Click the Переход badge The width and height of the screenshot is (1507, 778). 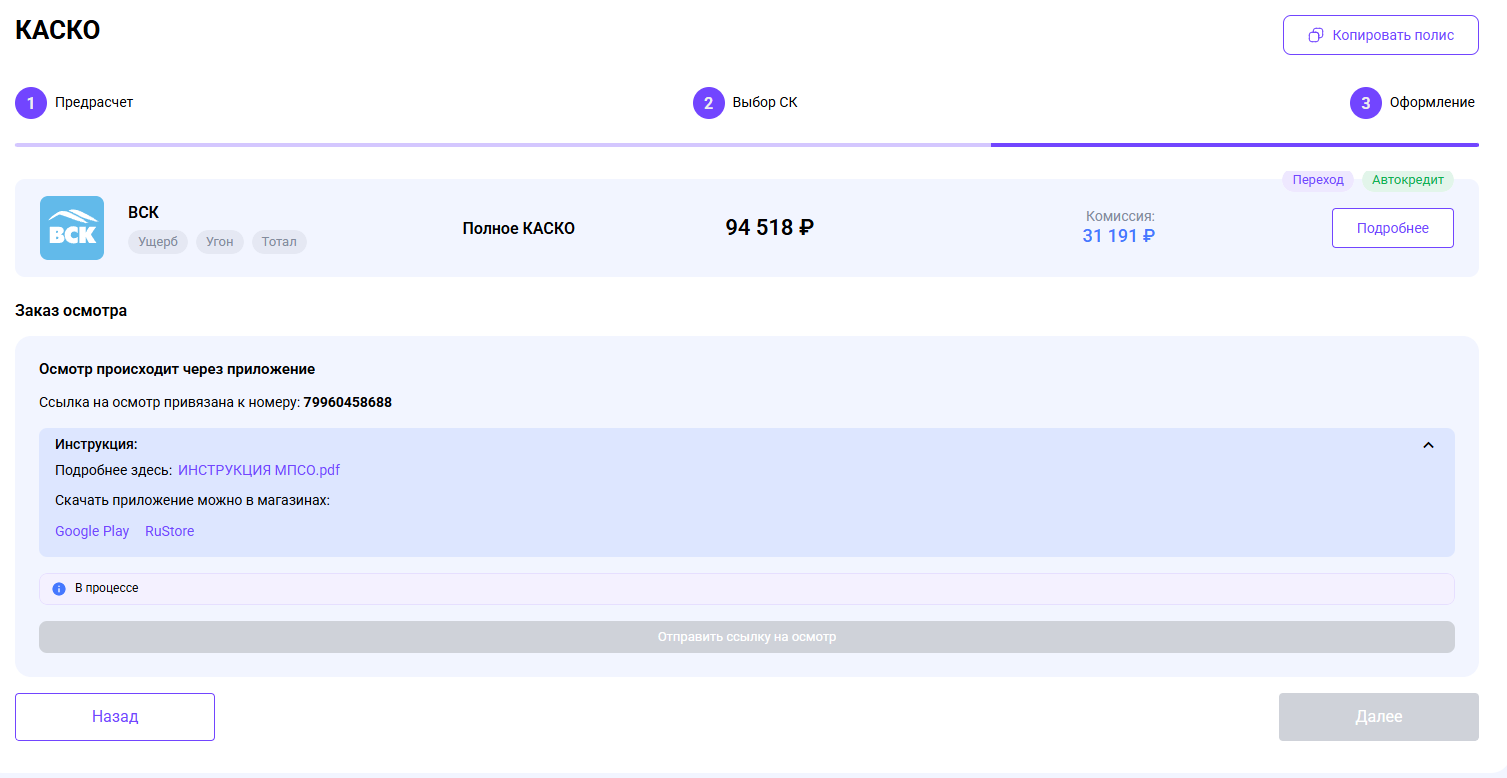(1318, 180)
